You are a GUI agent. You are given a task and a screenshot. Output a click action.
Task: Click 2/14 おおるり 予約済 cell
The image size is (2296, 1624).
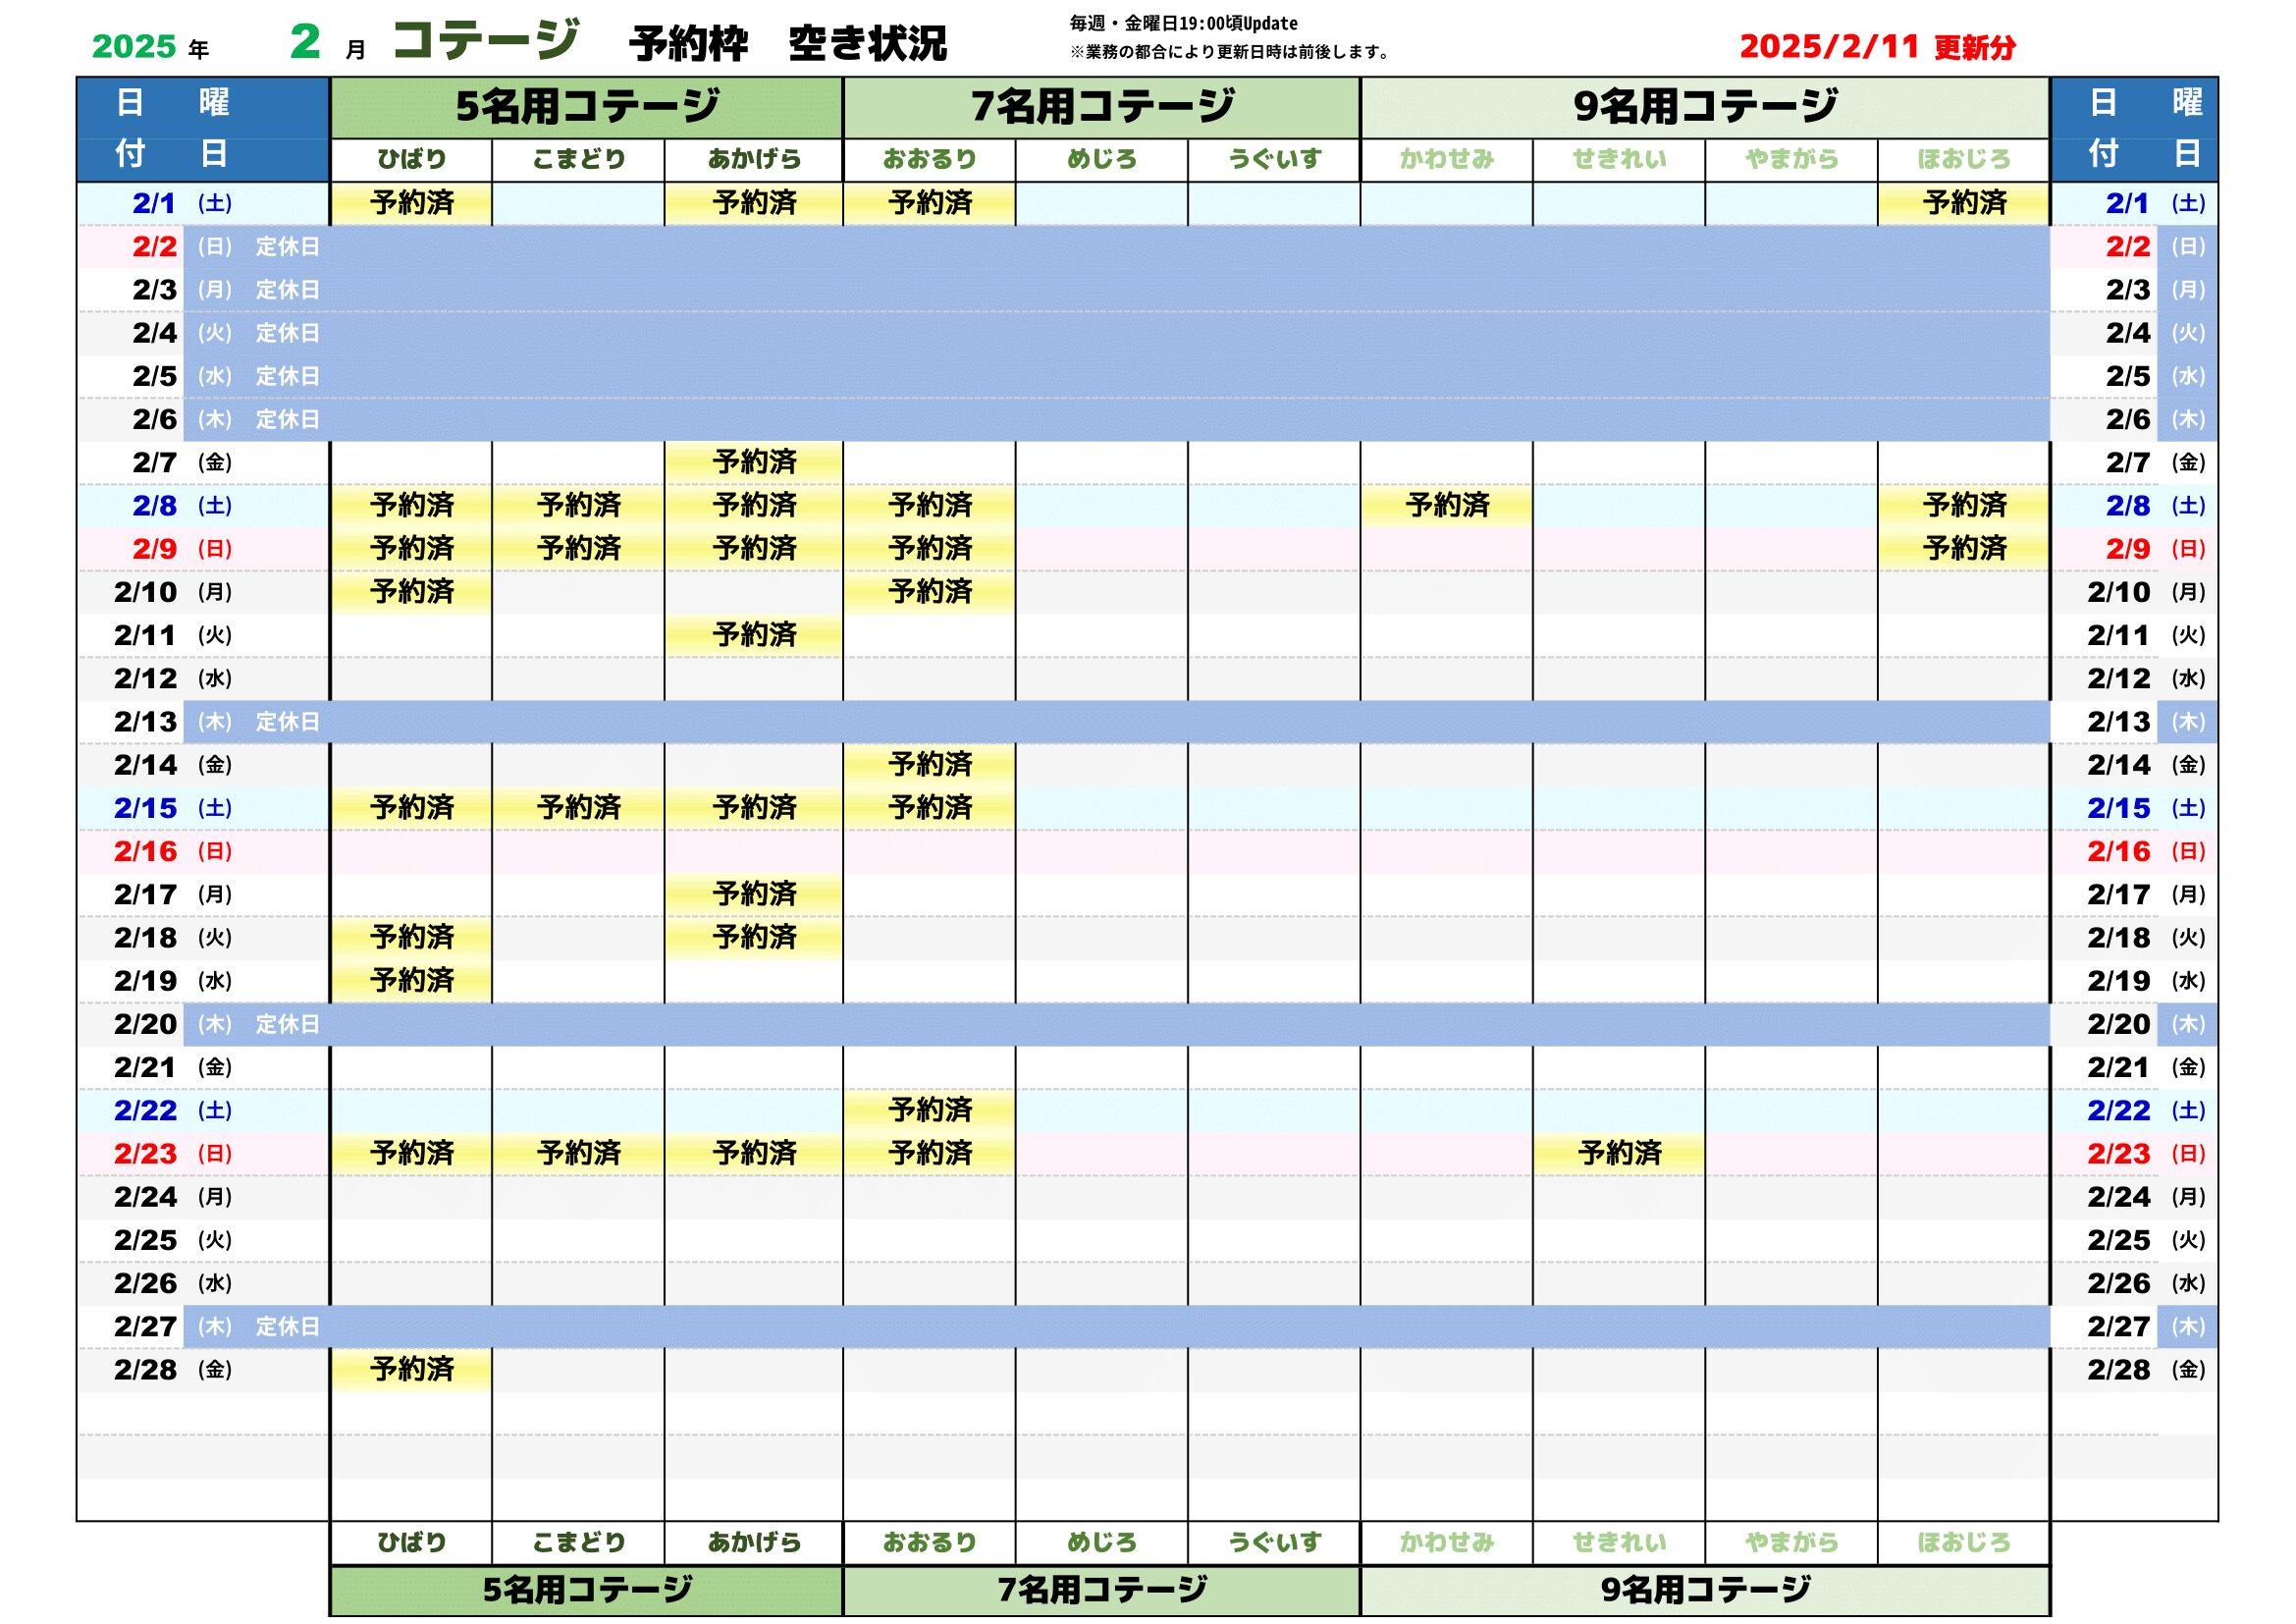[x=930, y=765]
